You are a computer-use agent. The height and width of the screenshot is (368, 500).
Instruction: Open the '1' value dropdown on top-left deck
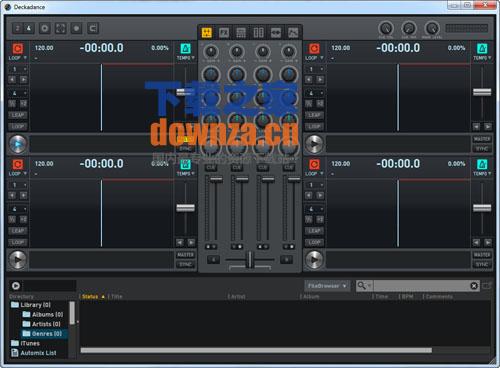(18, 69)
